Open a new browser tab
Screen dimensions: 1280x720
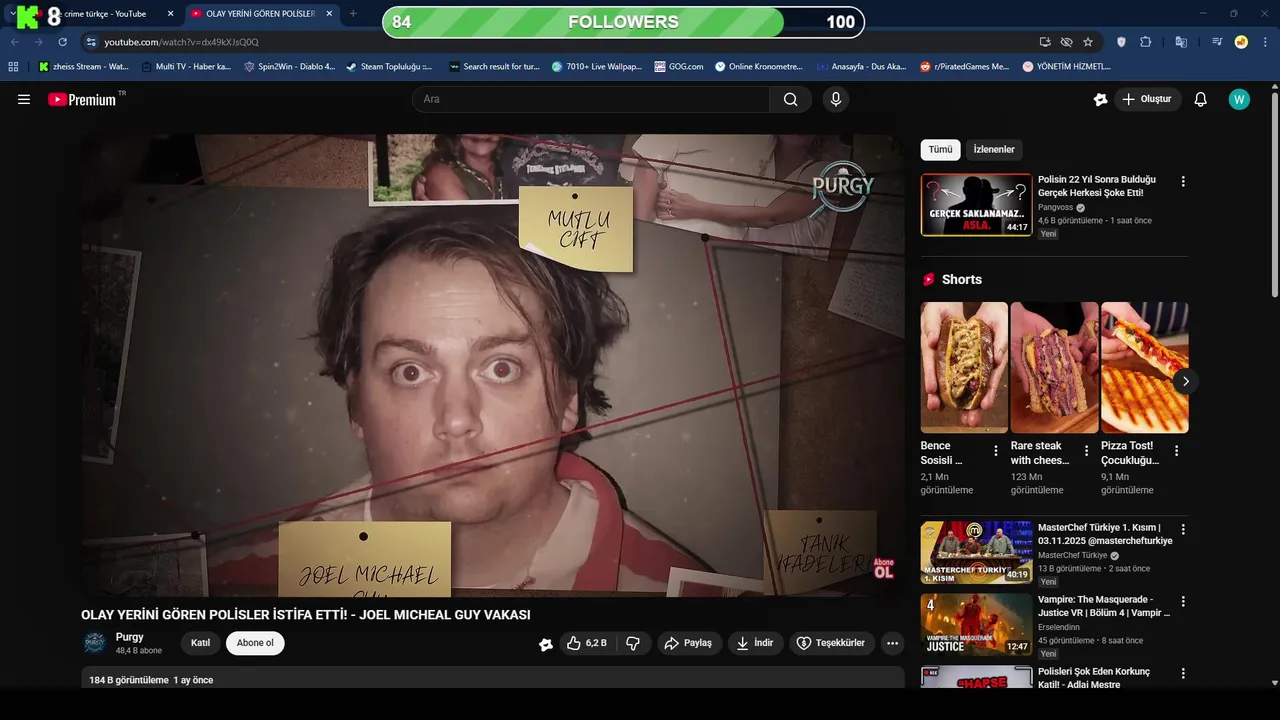pos(352,14)
